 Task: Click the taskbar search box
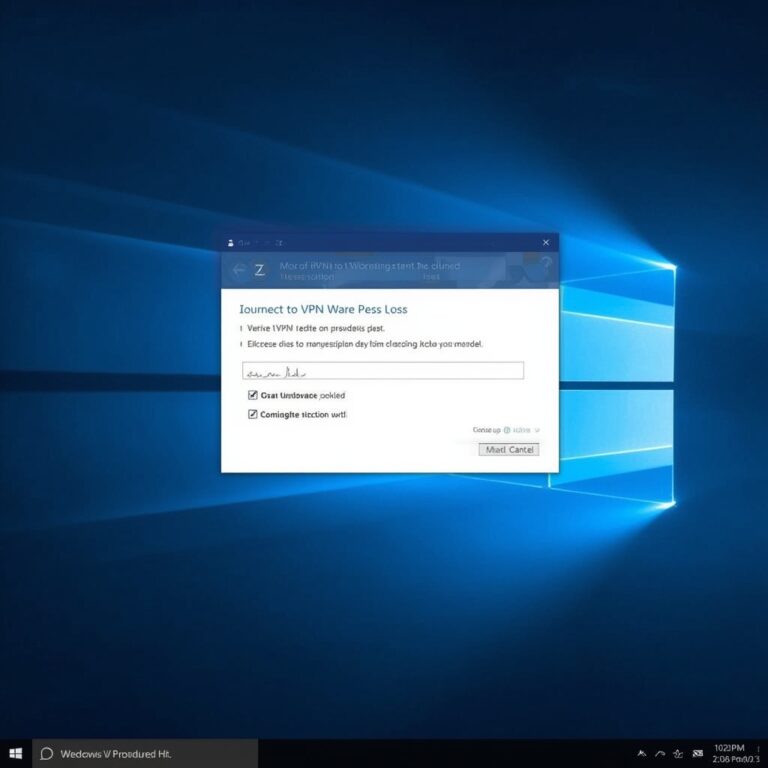click(145, 754)
